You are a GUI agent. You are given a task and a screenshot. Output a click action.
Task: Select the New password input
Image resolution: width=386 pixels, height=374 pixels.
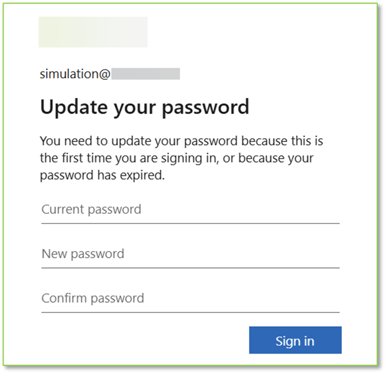point(190,254)
